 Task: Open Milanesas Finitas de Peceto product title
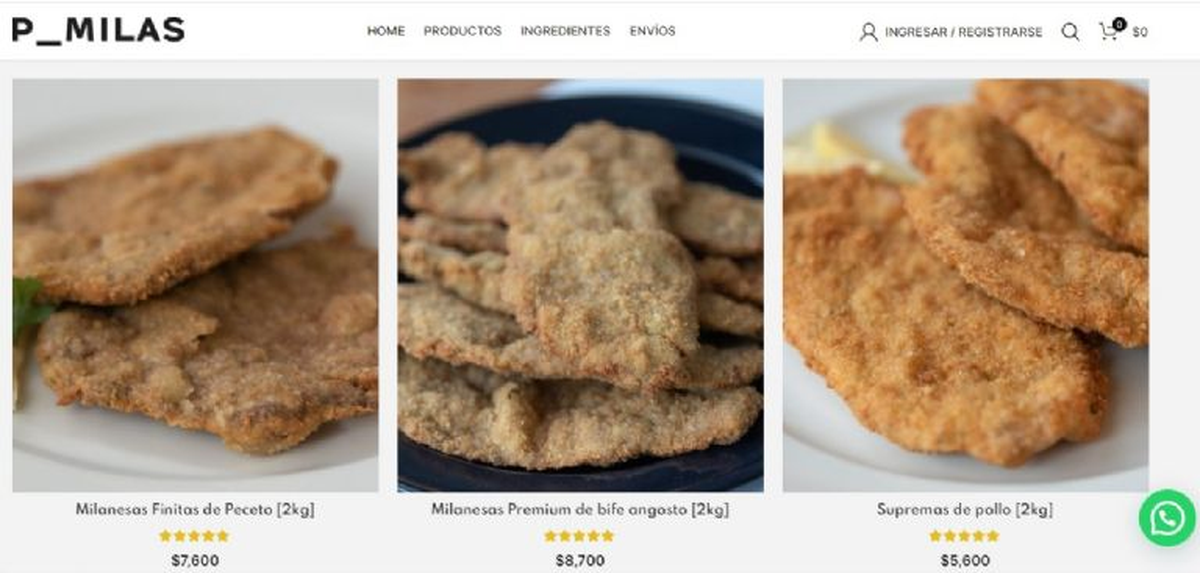195,509
